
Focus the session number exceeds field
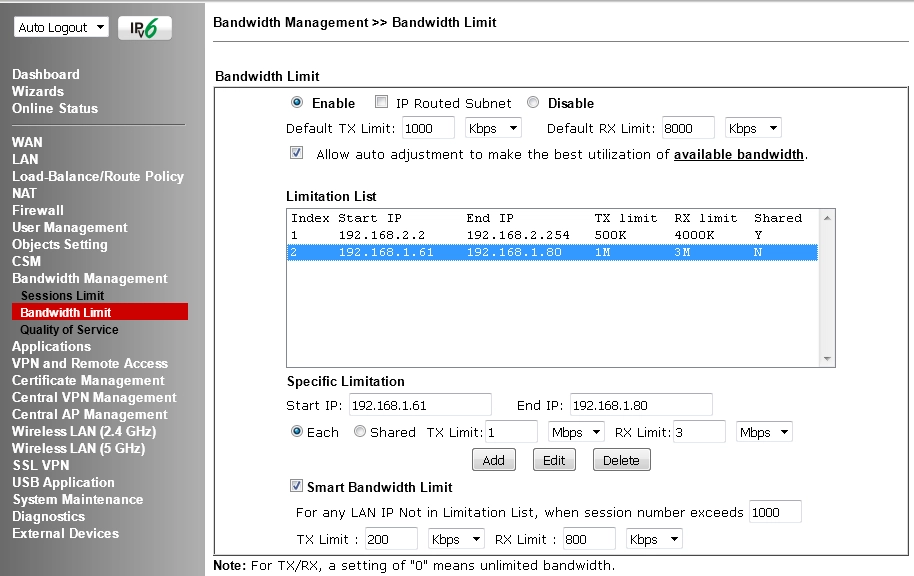pos(775,512)
